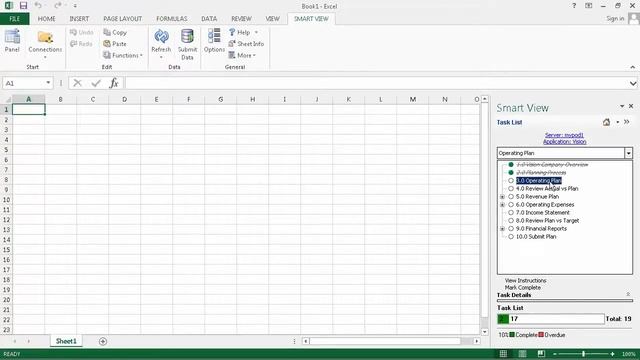Click the Application: Vision link
Image resolution: width=640 pixels, height=360 pixels.
(564, 142)
